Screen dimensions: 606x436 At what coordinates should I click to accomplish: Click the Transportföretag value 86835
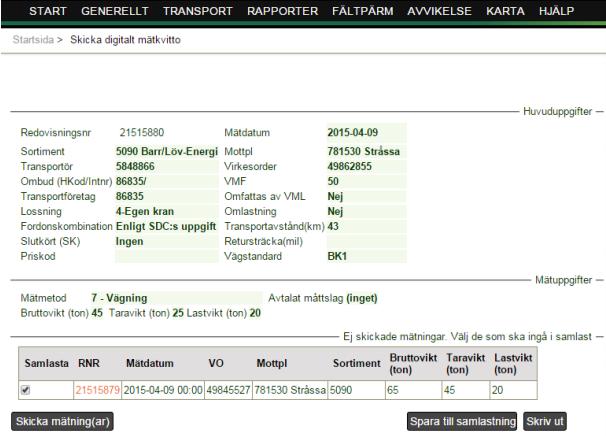pos(167,196)
